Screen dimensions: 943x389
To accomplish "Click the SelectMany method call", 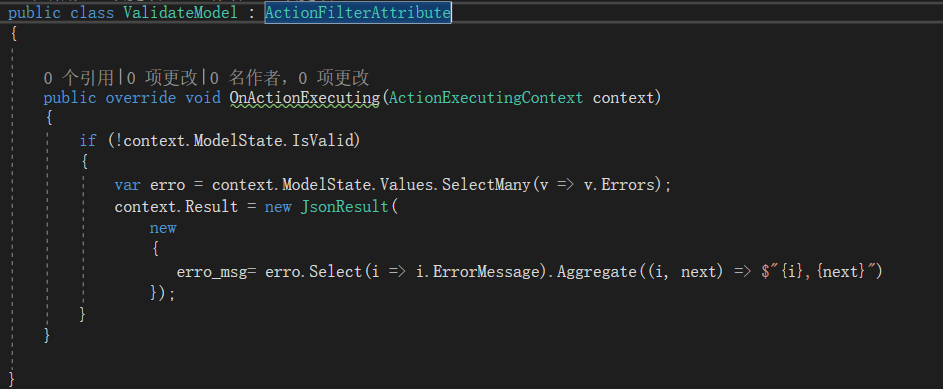I will 486,185.
